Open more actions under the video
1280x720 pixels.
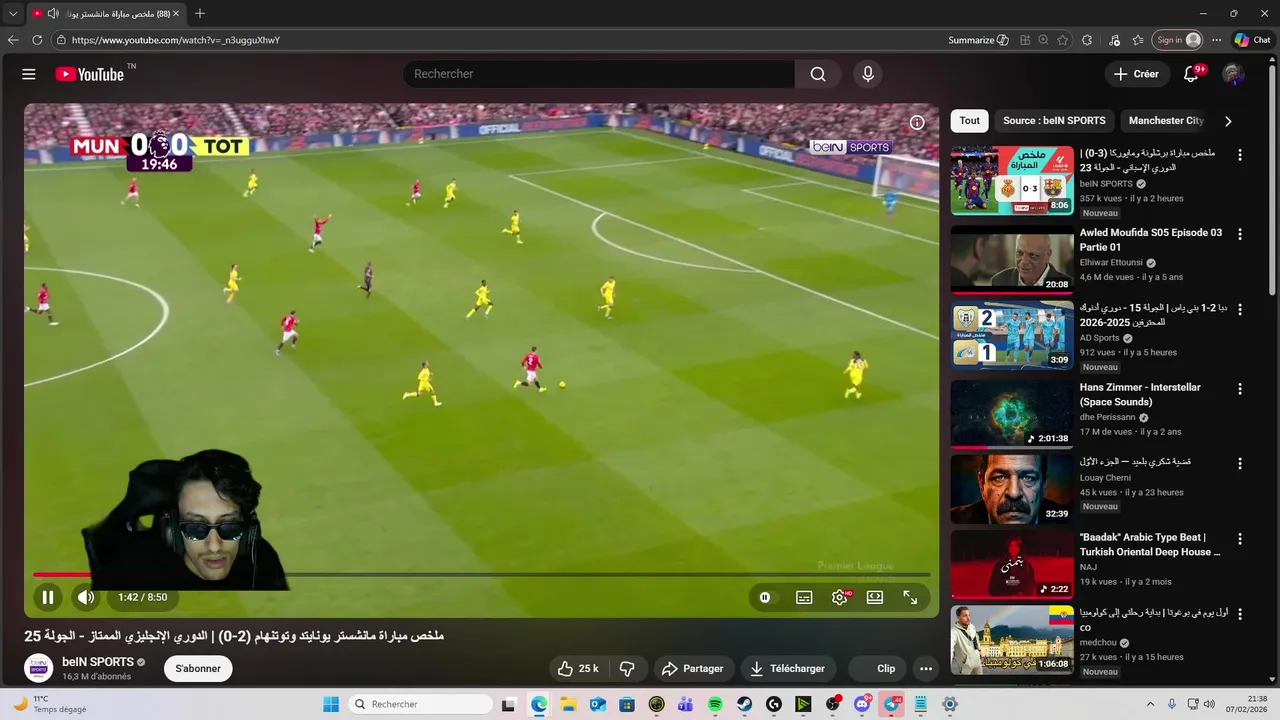tap(926, 668)
